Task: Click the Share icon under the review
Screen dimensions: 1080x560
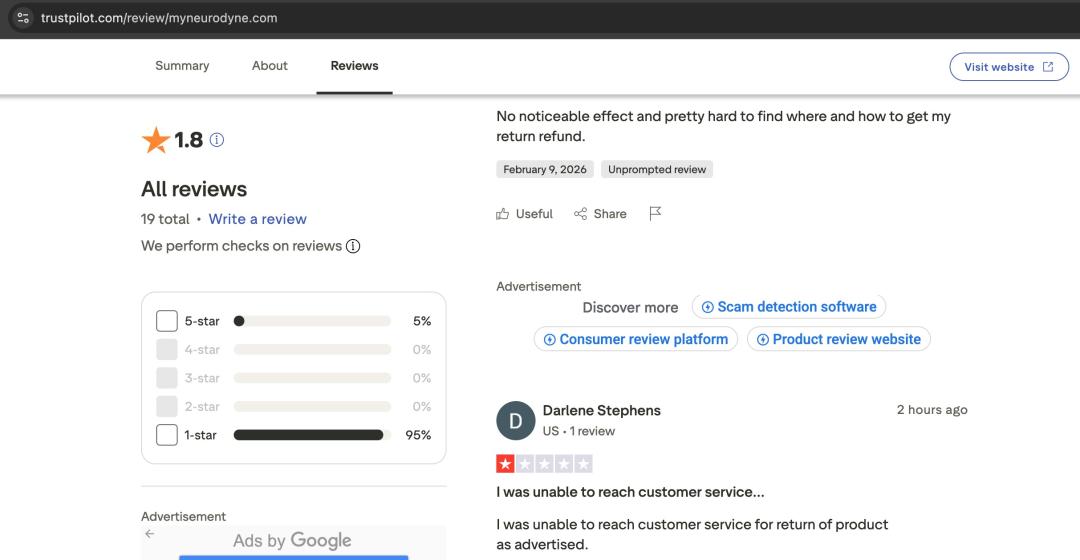Action: pos(580,214)
